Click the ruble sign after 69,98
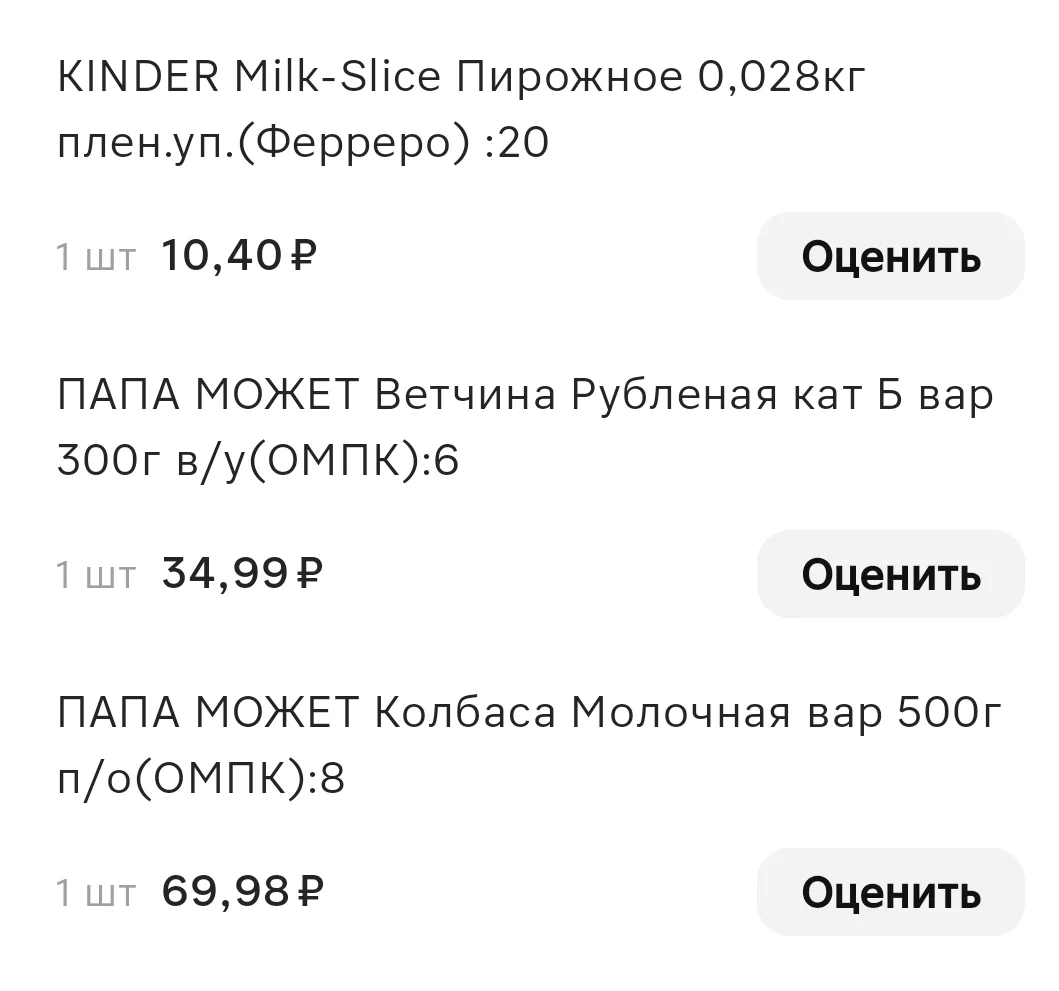 pos(311,892)
